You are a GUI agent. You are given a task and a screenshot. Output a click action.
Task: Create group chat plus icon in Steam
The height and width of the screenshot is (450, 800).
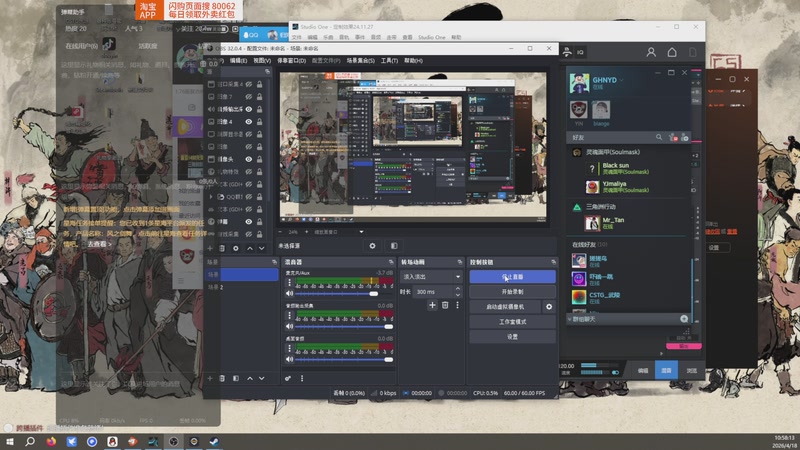pos(684,319)
